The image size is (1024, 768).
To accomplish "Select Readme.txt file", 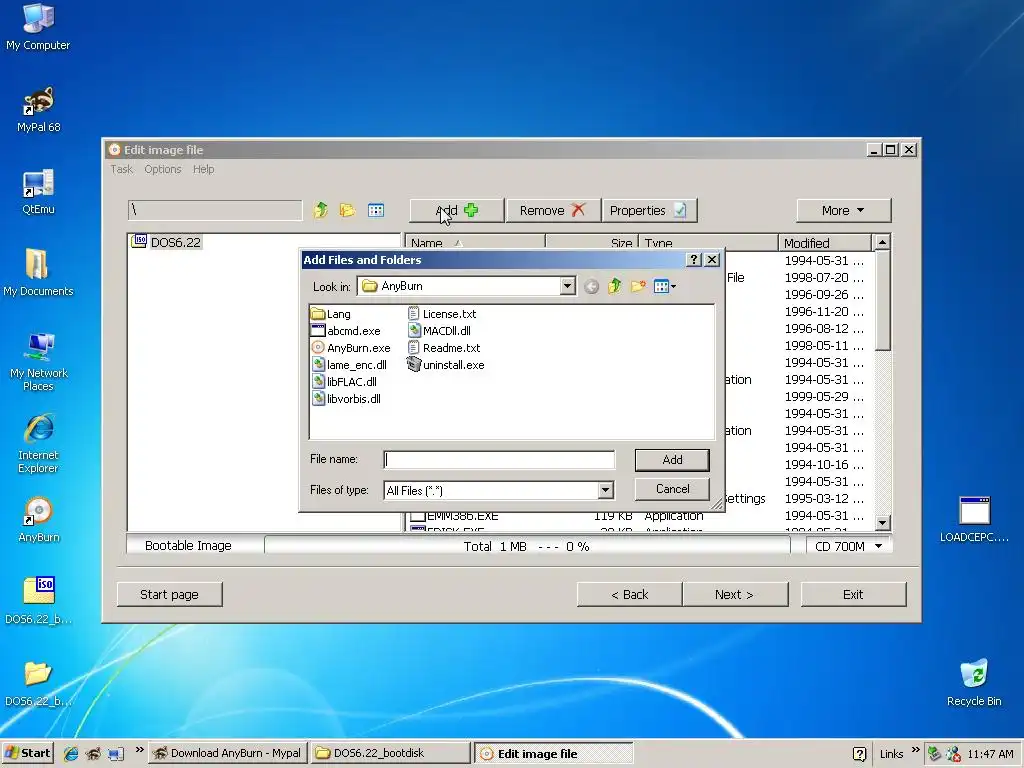I will click(x=444, y=348).
